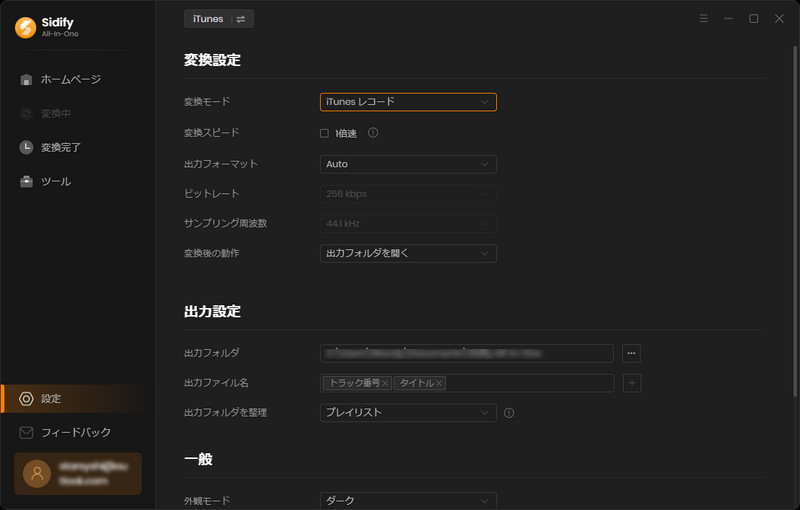Go to ツール in sidebar
Screen dimensions: 800x510
[78, 182]
